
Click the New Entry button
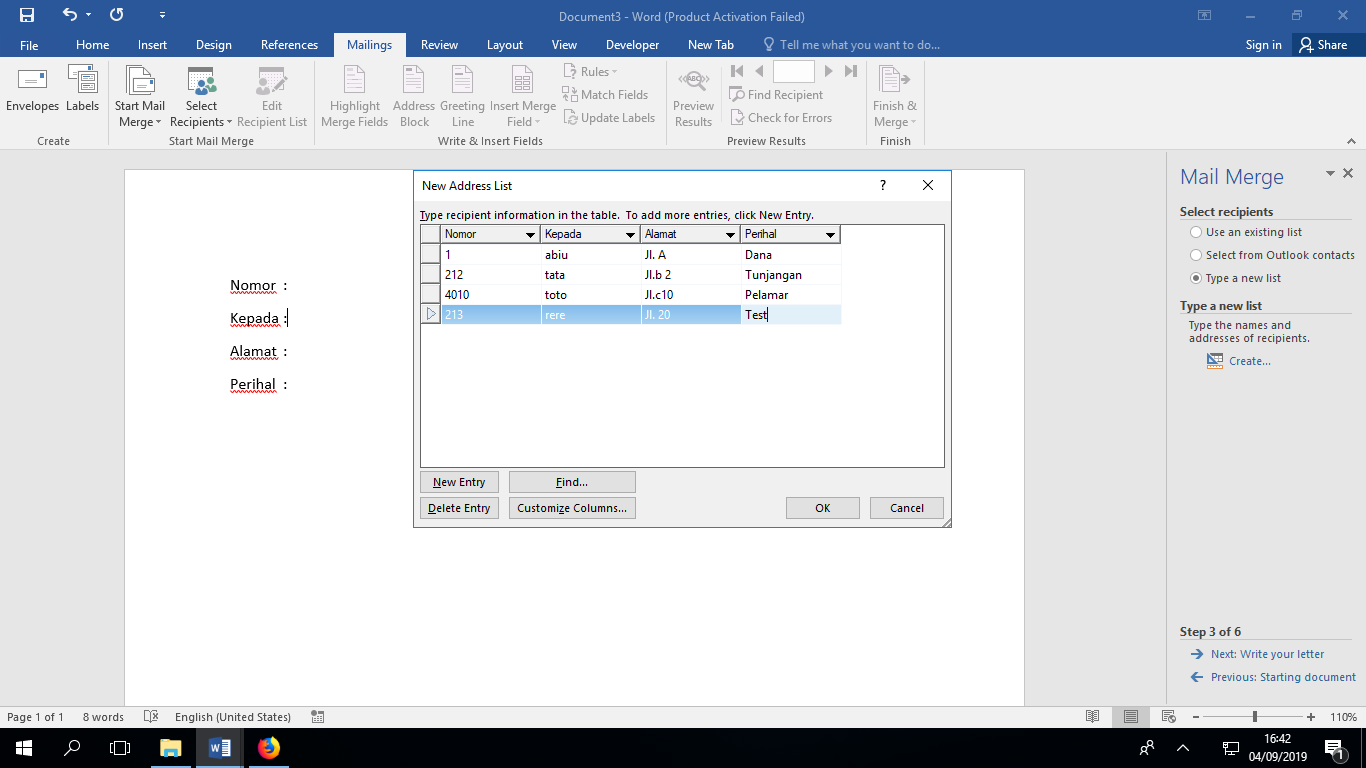click(459, 482)
